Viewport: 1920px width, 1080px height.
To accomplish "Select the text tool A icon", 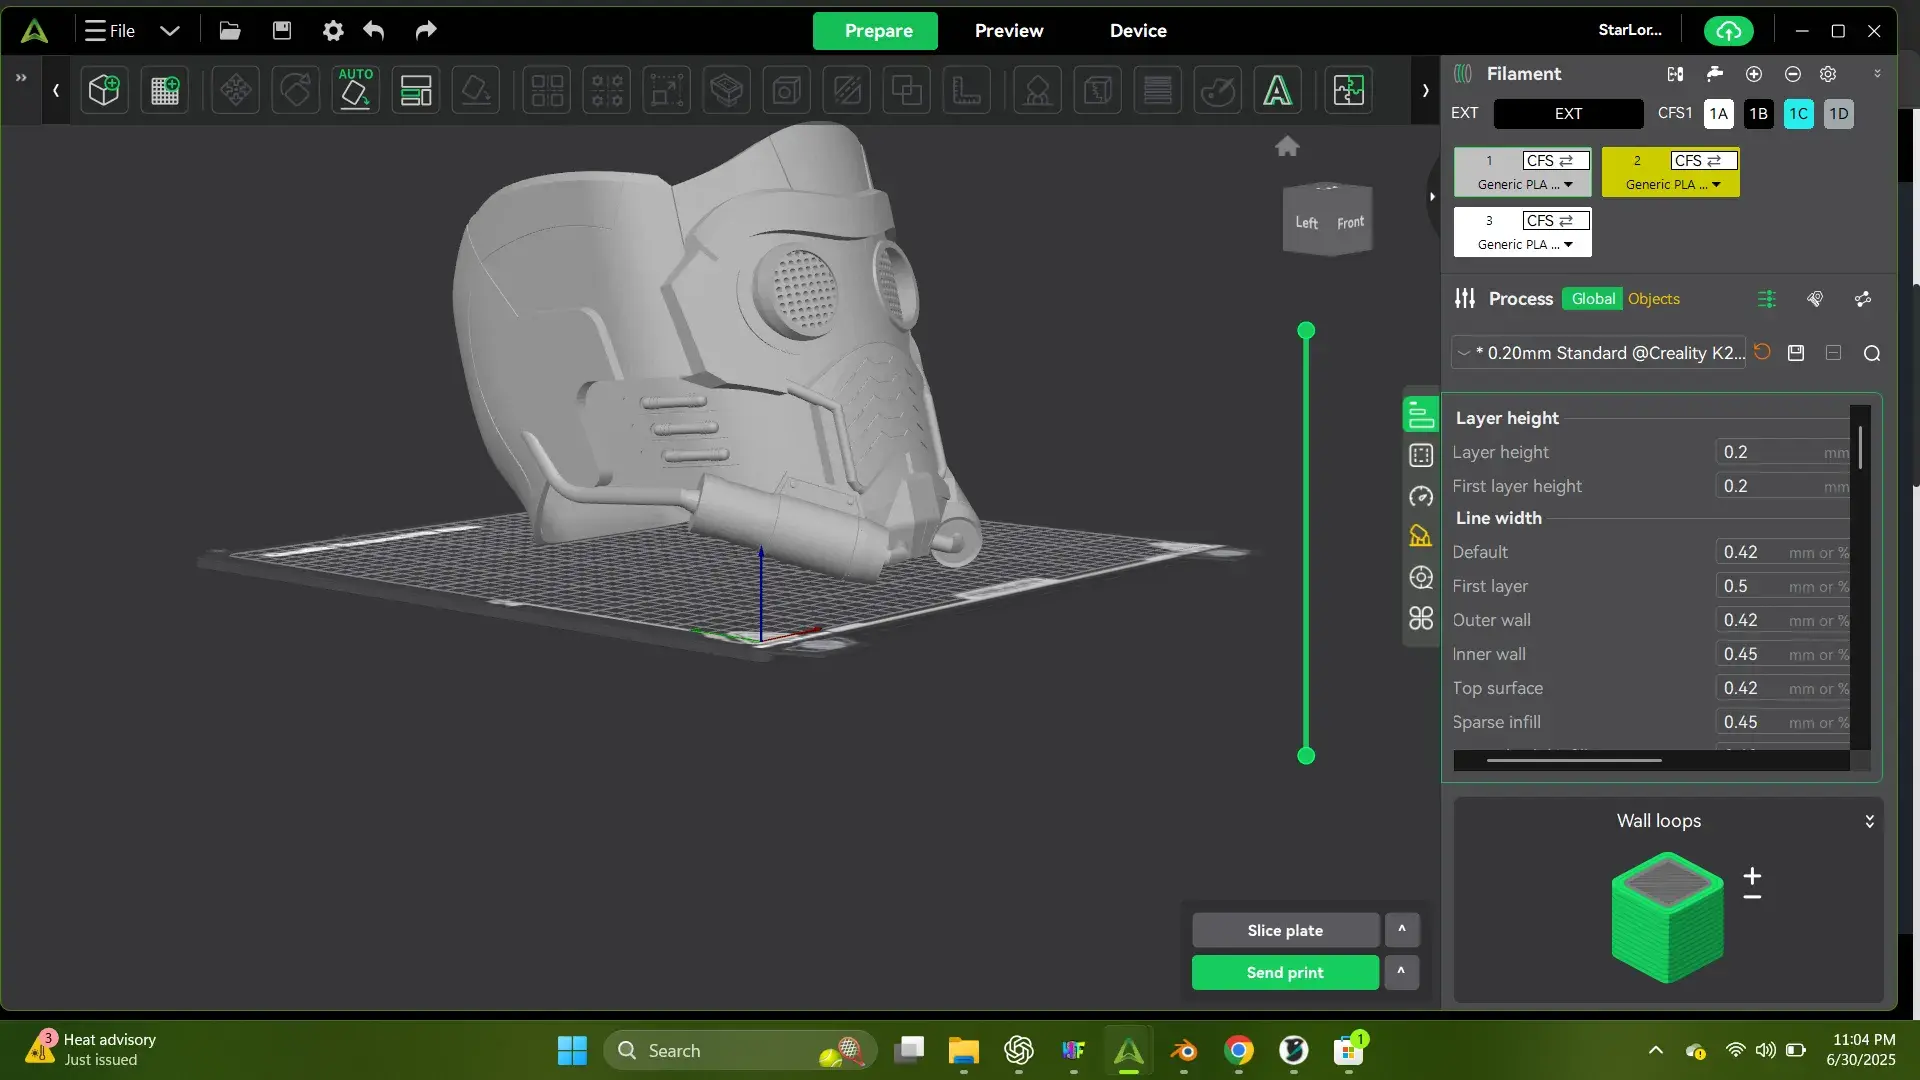I will [1277, 91].
